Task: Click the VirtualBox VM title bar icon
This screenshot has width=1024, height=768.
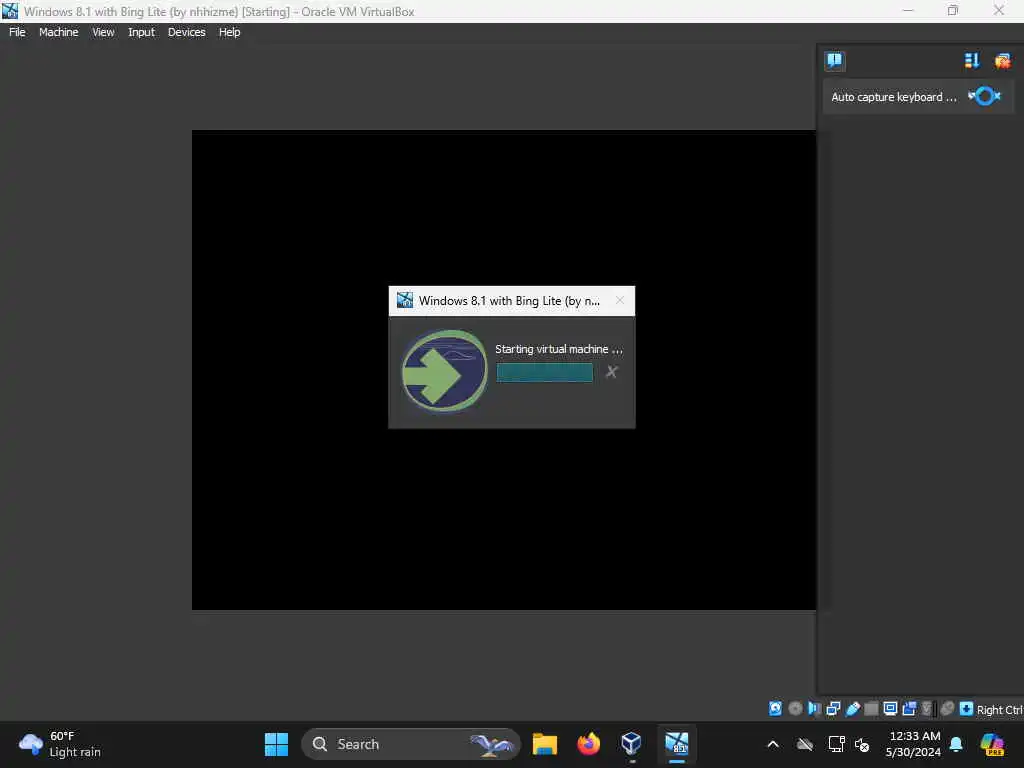Action: tap(10, 11)
